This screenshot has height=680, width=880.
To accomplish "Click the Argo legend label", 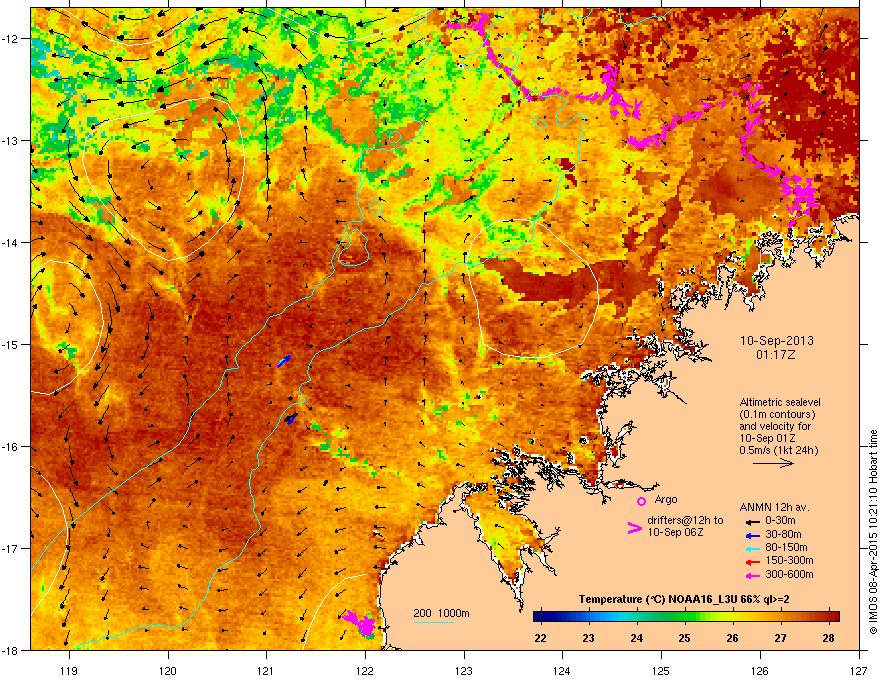I will pos(666,499).
